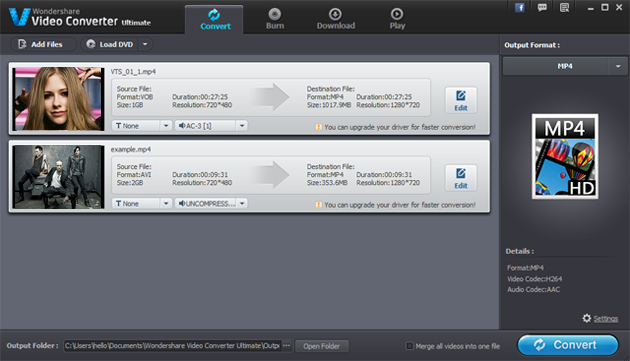Maximize the Video Converter window
The width and height of the screenshot is (630, 361).
[604, 8]
